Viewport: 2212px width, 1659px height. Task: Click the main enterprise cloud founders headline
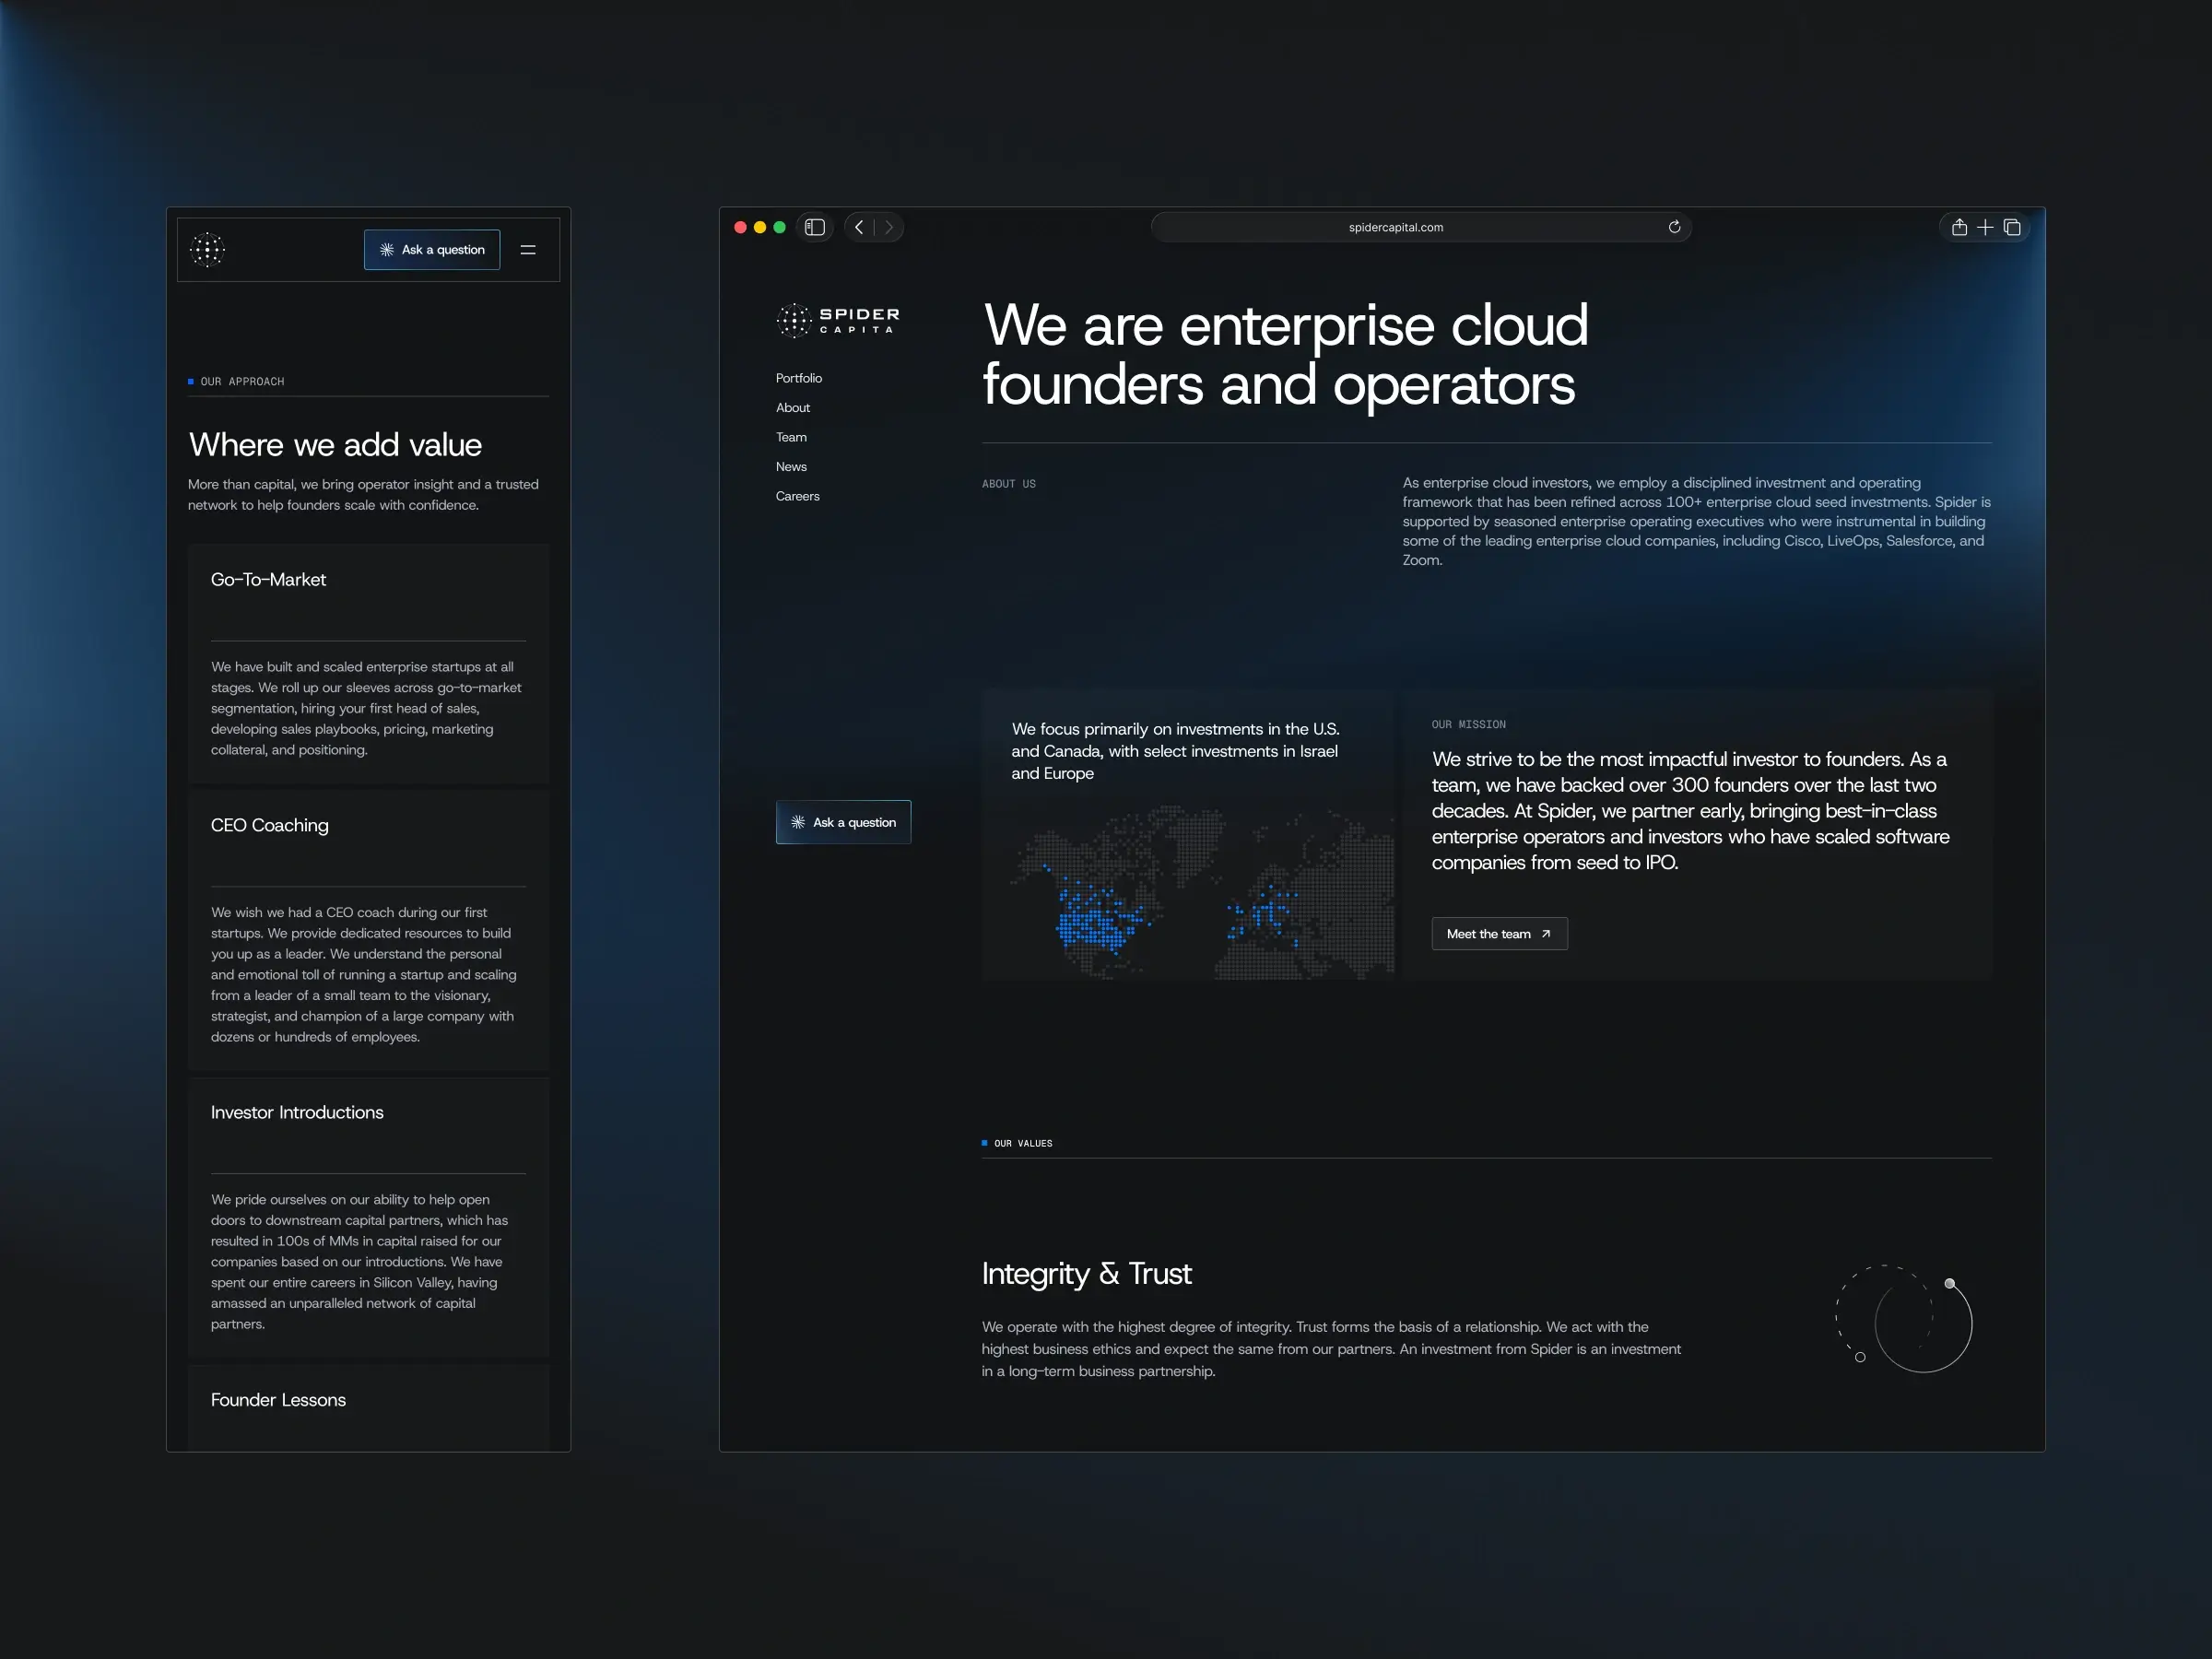[1285, 355]
